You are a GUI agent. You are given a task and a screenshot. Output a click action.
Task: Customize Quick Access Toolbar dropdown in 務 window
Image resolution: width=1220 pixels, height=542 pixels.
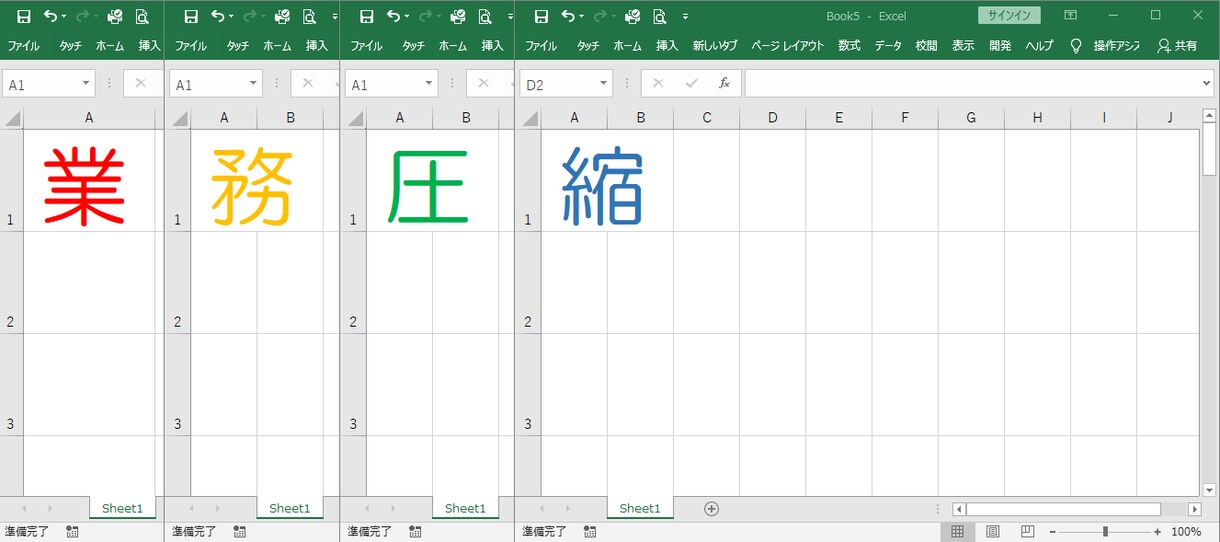pos(335,16)
